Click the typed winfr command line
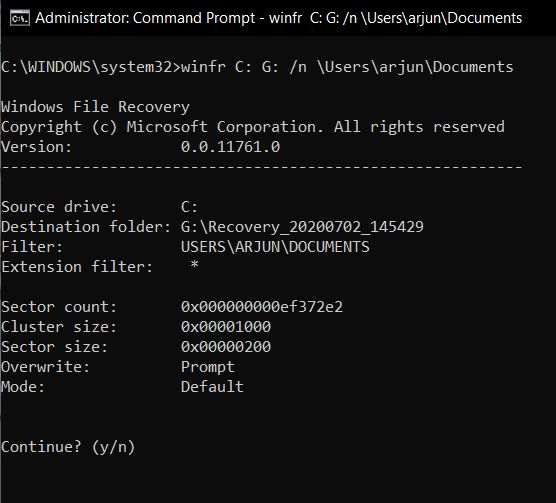 point(348,67)
